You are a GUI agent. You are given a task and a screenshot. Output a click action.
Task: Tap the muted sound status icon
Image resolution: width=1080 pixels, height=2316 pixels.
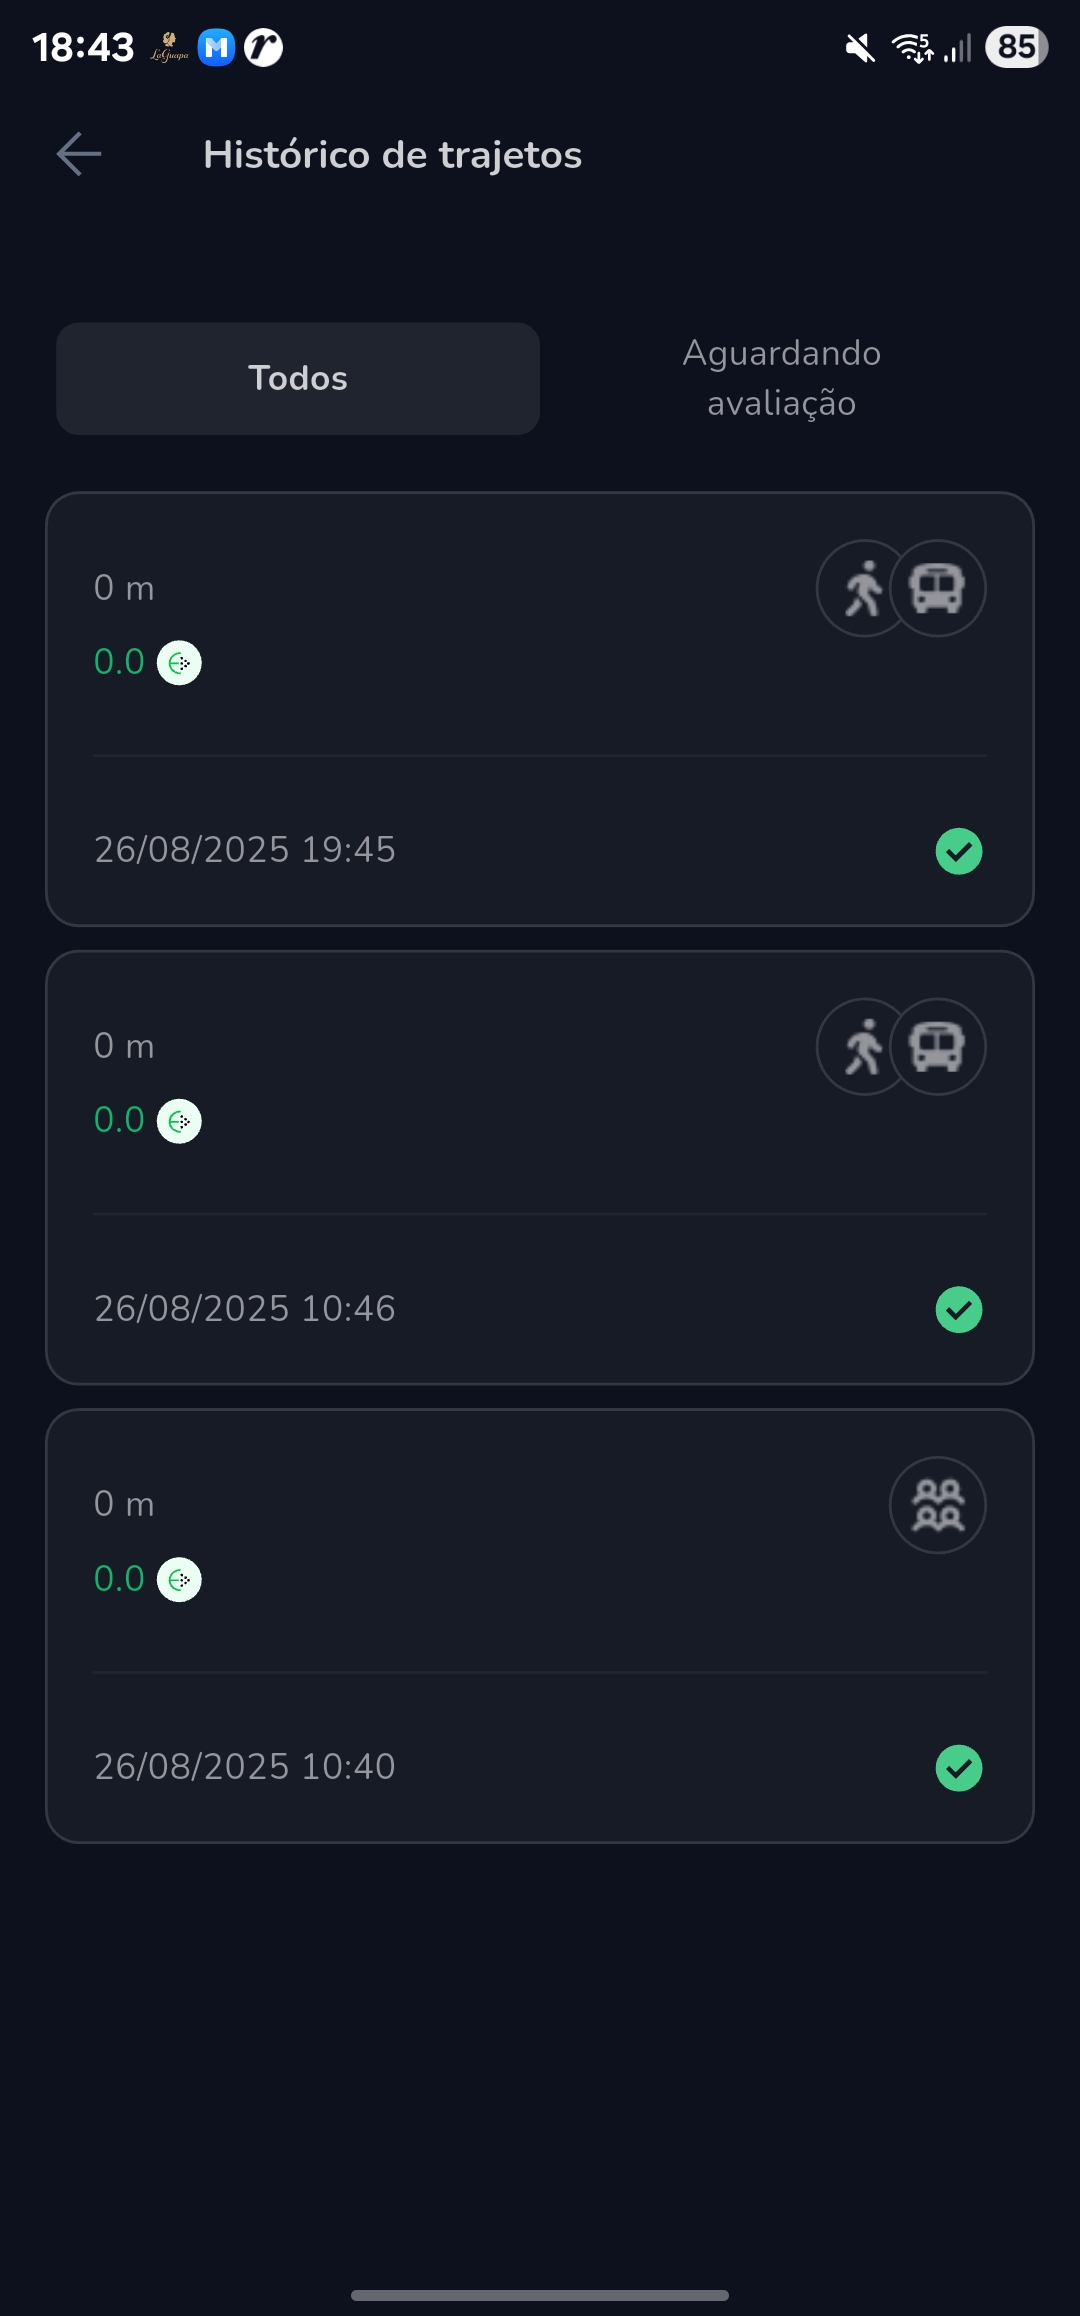click(x=859, y=47)
